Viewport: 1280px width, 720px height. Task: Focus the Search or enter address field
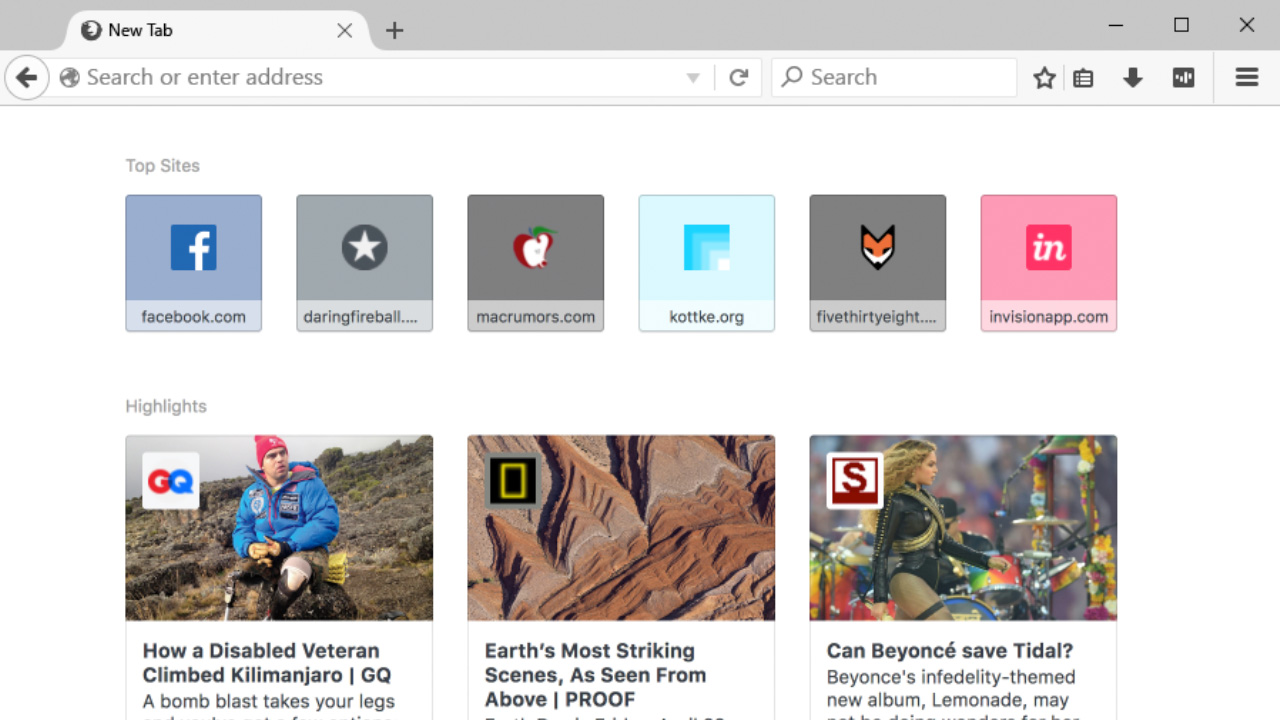pos(380,77)
